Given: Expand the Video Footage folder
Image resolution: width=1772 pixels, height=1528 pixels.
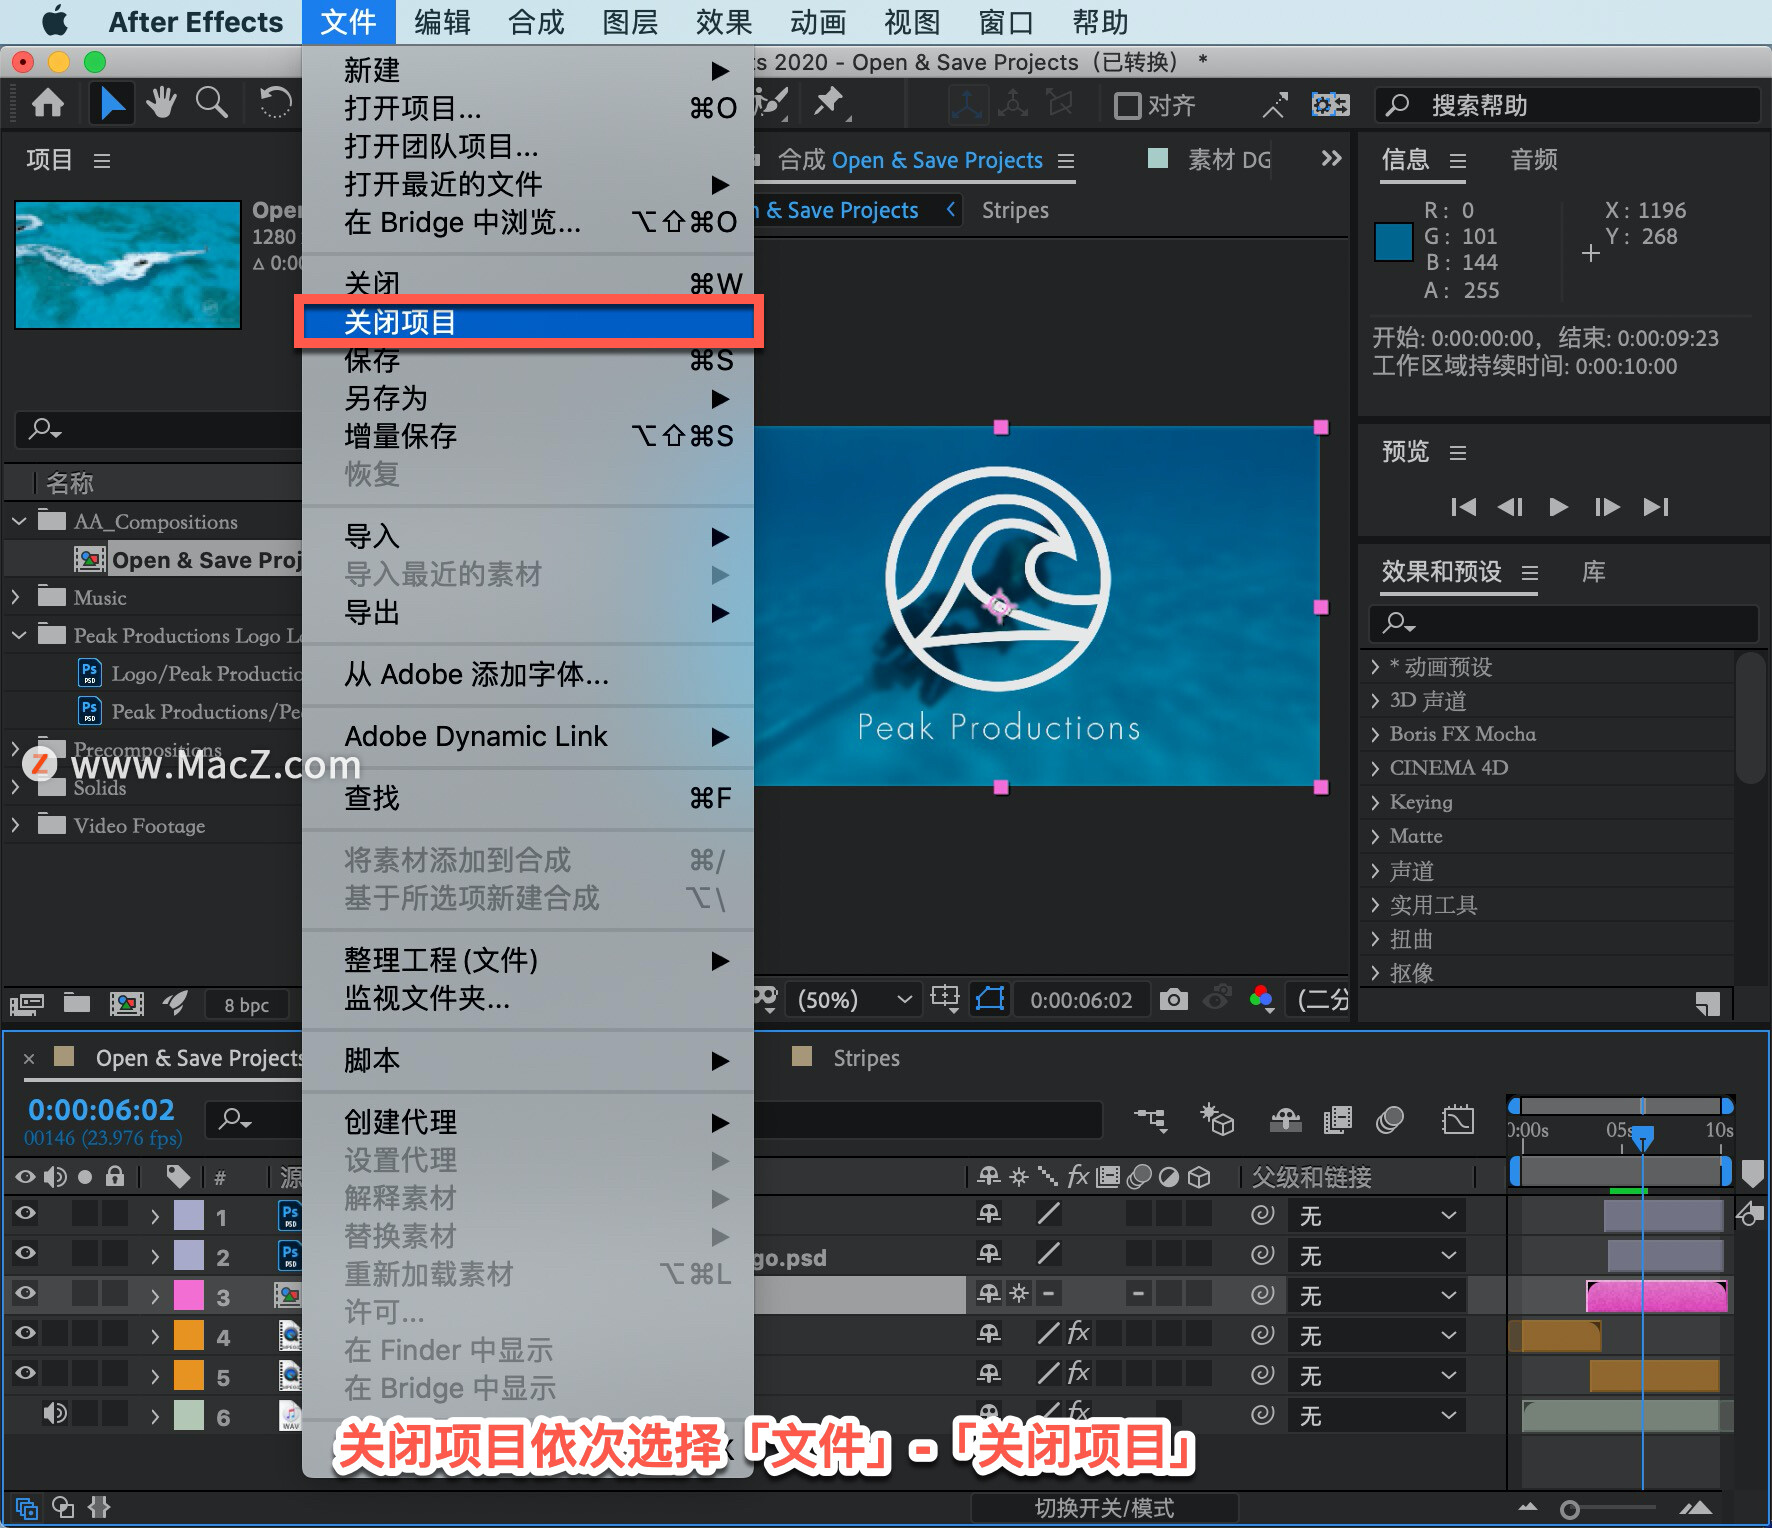Looking at the screenshot, I should 16,825.
